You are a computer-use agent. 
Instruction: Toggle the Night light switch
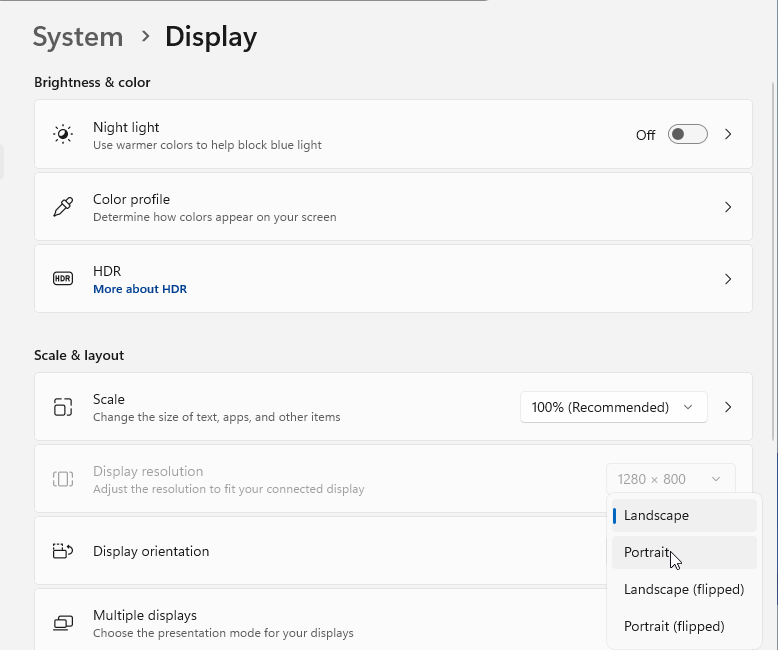(688, 134)
